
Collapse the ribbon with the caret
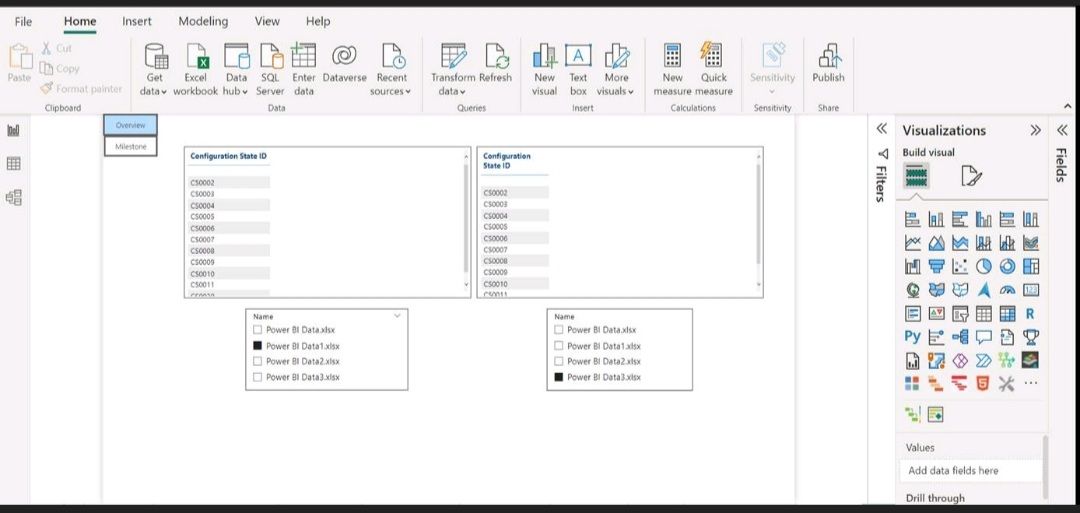1068,107
